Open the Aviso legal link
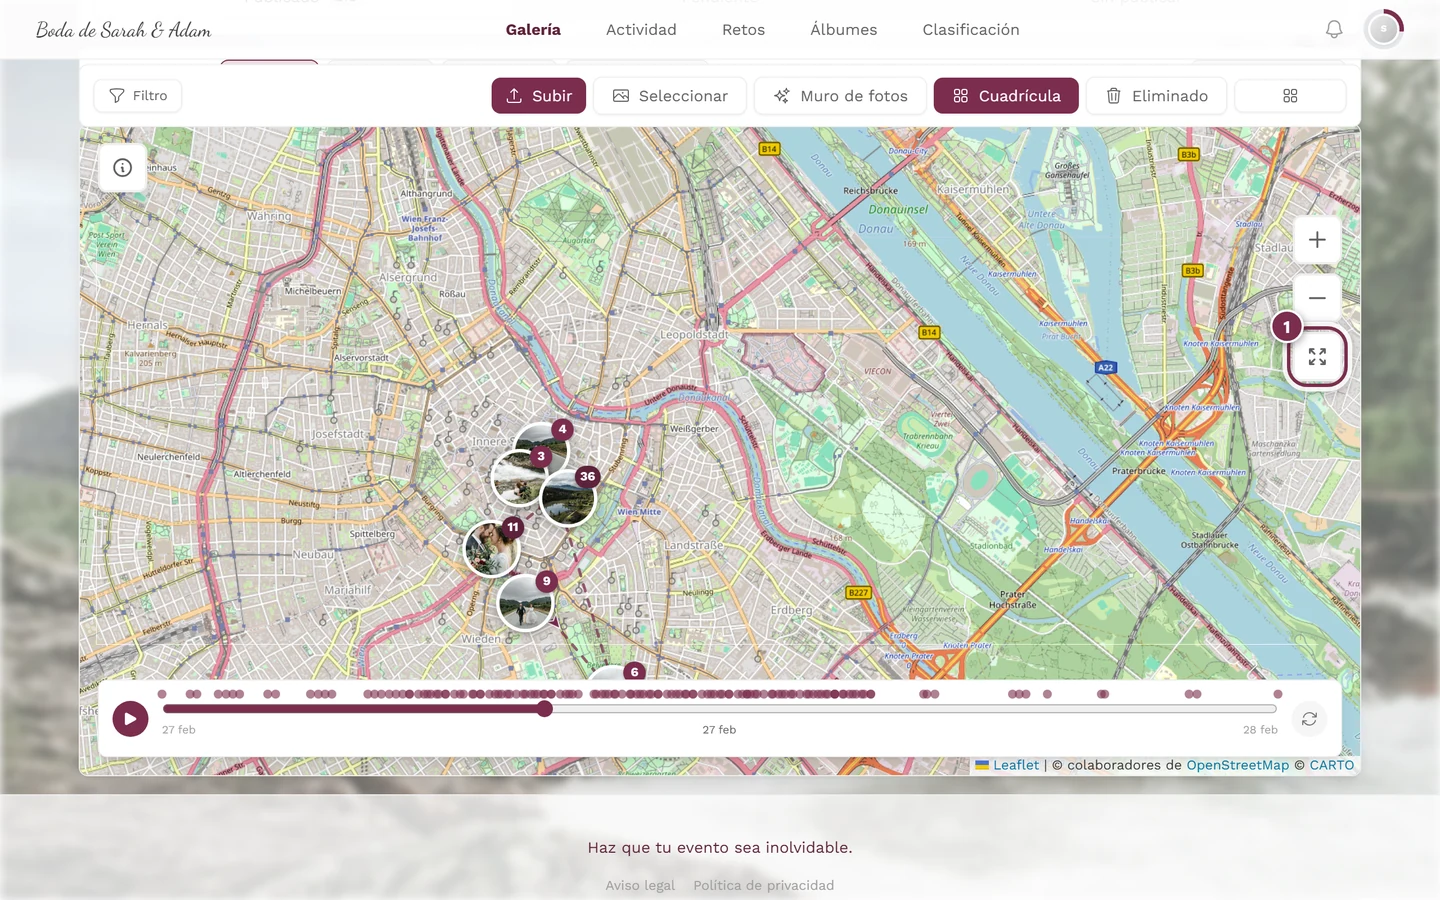The image size is (1440, 900). (x=640, y=885)
